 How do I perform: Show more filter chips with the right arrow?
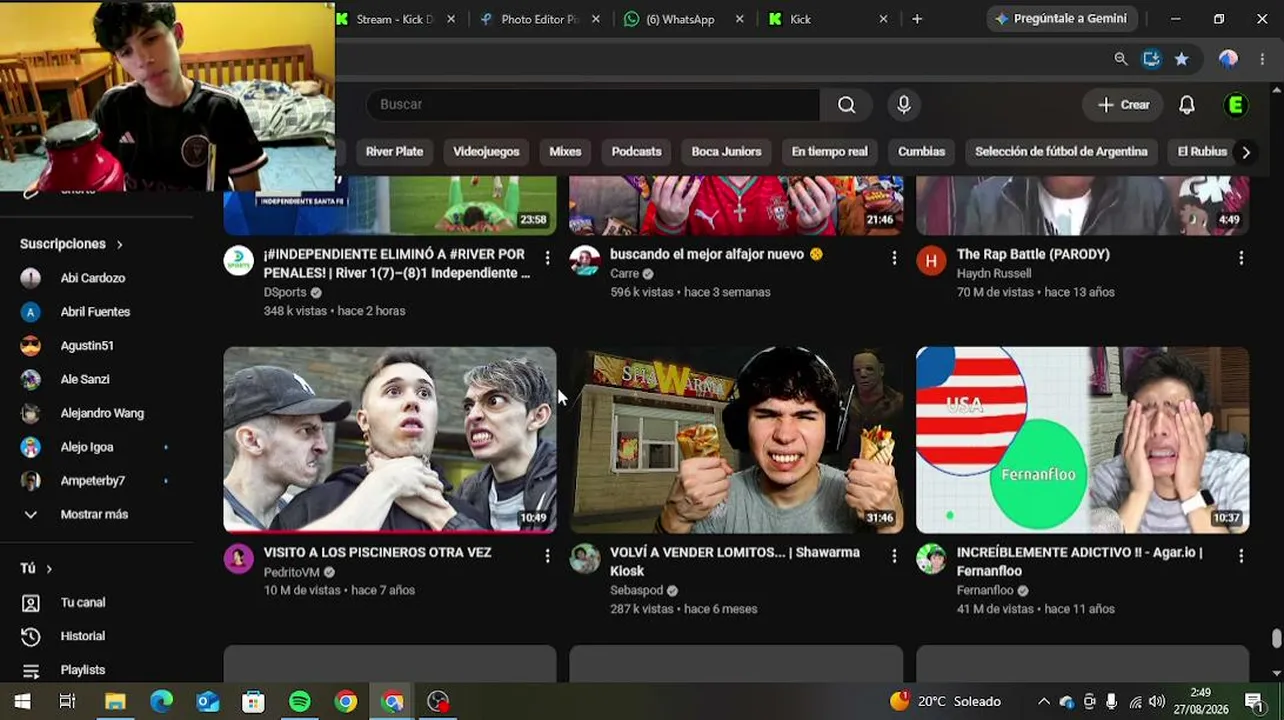(1245, 152)
